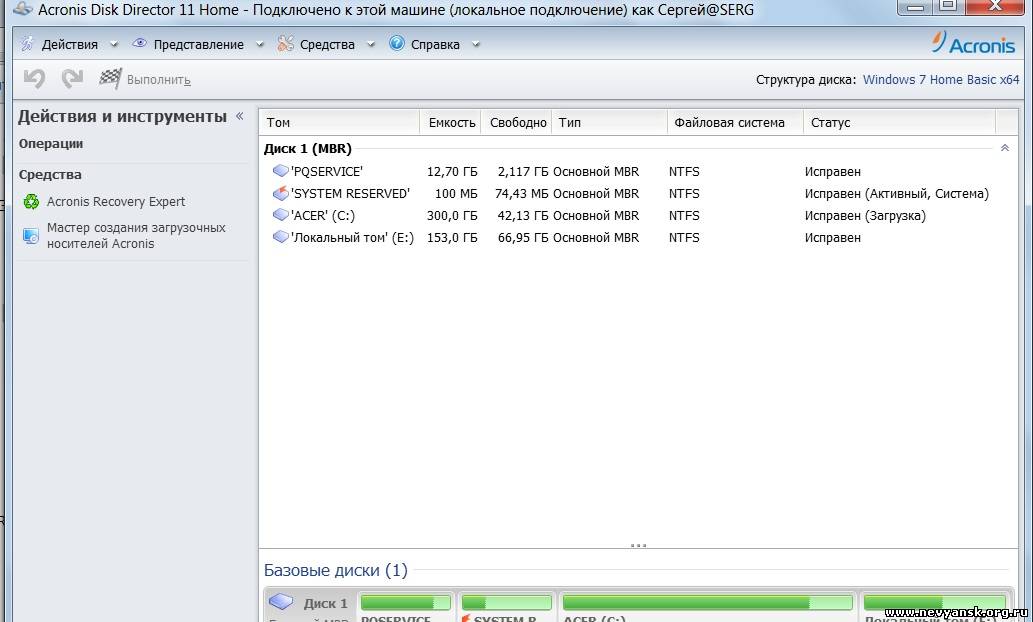Click the 66,95 ГБ free space cell
The image size is (1033, 622).
point(522,237)
